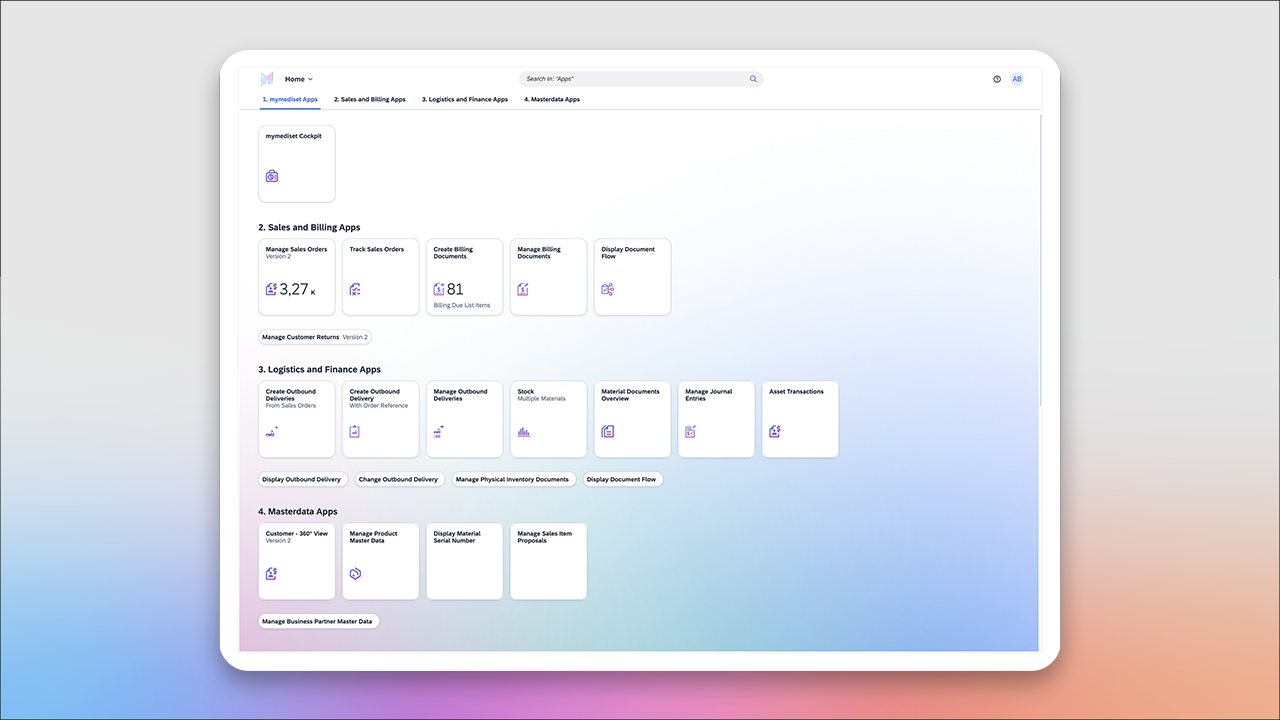Open the Manage Sales Item Proposals tile
Viewport: 1280px width, 720px height.
(x=549, y=561)
